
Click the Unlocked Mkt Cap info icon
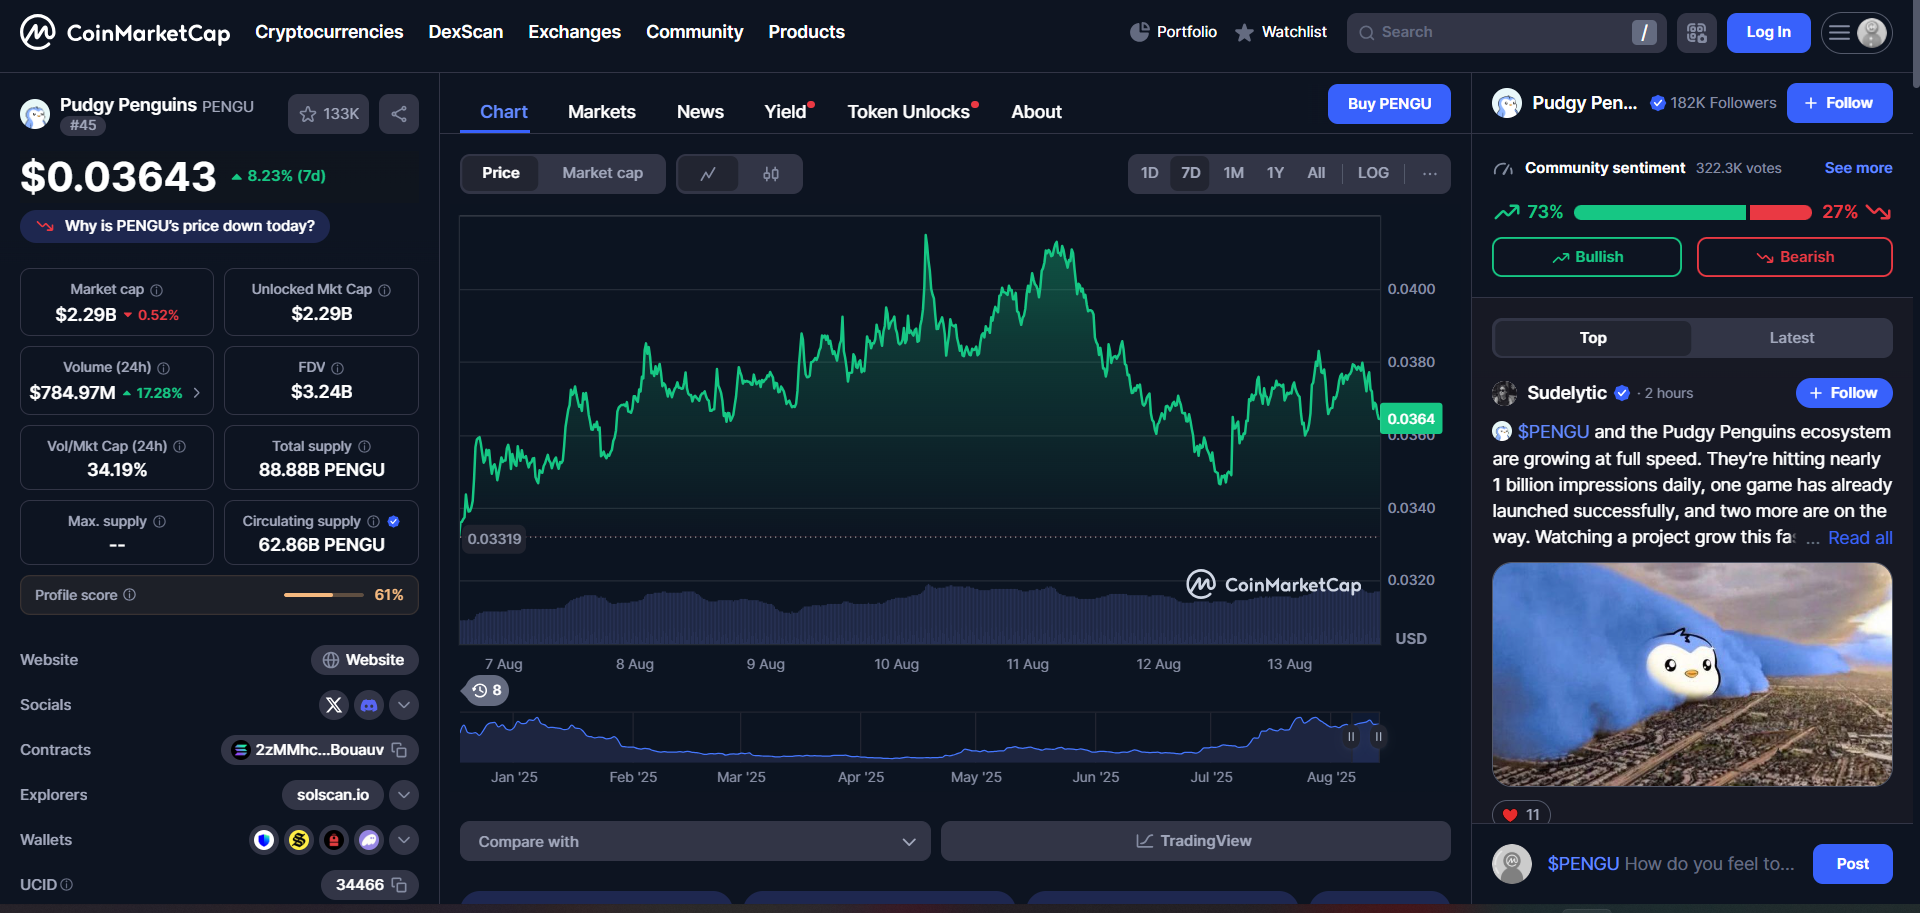click(385, 290)
